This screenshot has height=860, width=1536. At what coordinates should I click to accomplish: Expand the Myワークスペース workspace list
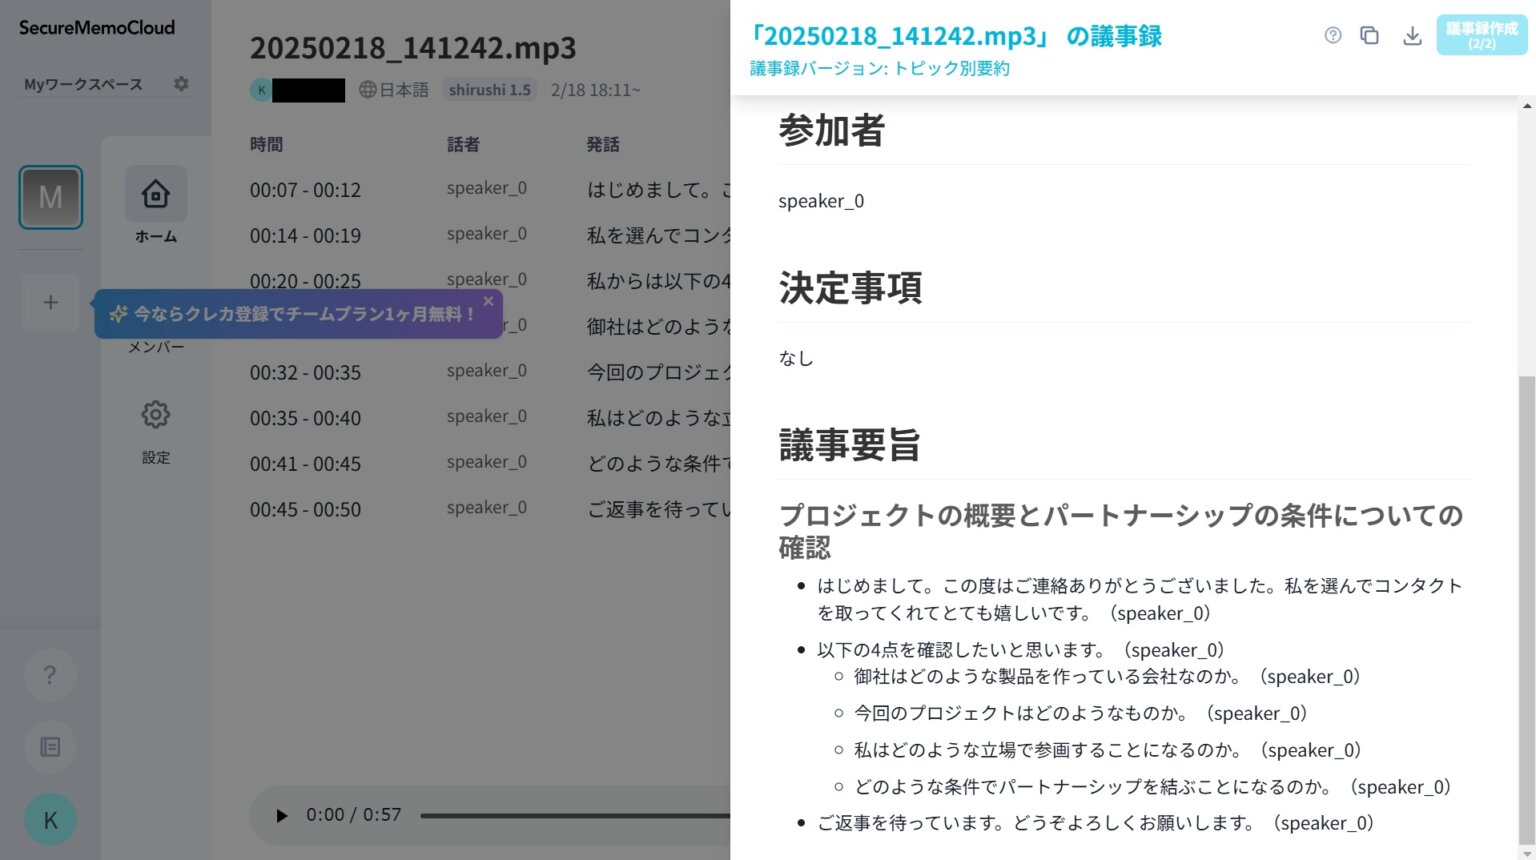pyautogui.click(x=84, y=84)
